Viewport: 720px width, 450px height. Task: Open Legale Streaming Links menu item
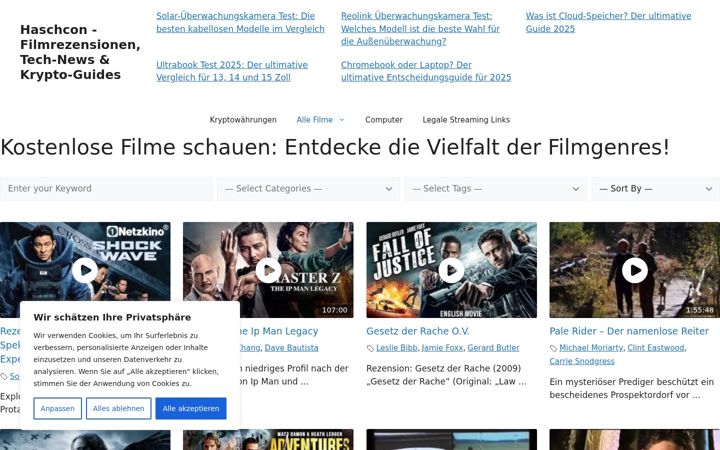(466, 120)
